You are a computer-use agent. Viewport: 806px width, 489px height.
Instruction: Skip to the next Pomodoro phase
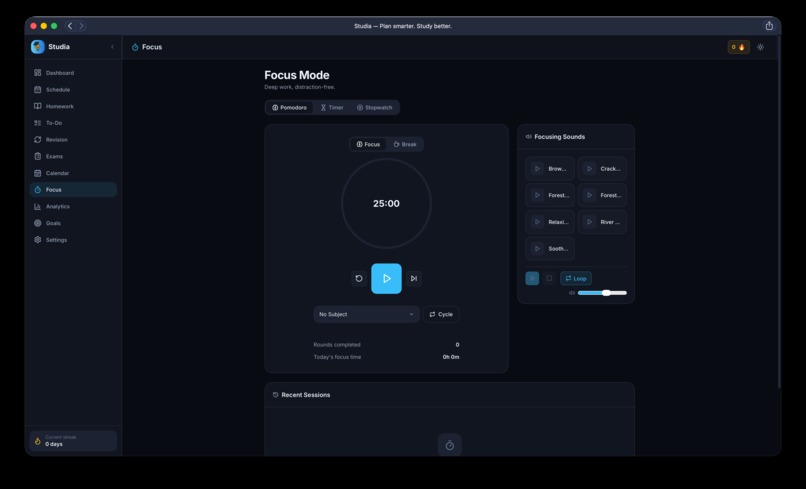point(414,279)
